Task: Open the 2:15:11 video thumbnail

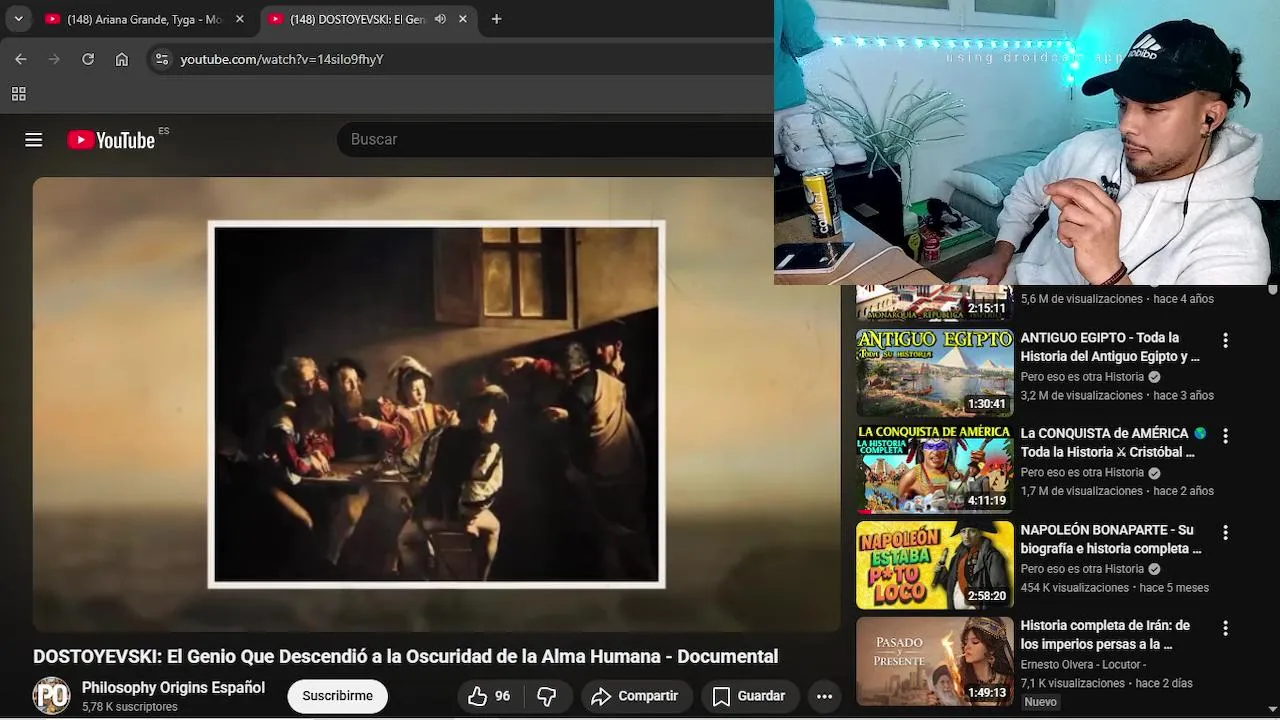Action: point(935,302)
